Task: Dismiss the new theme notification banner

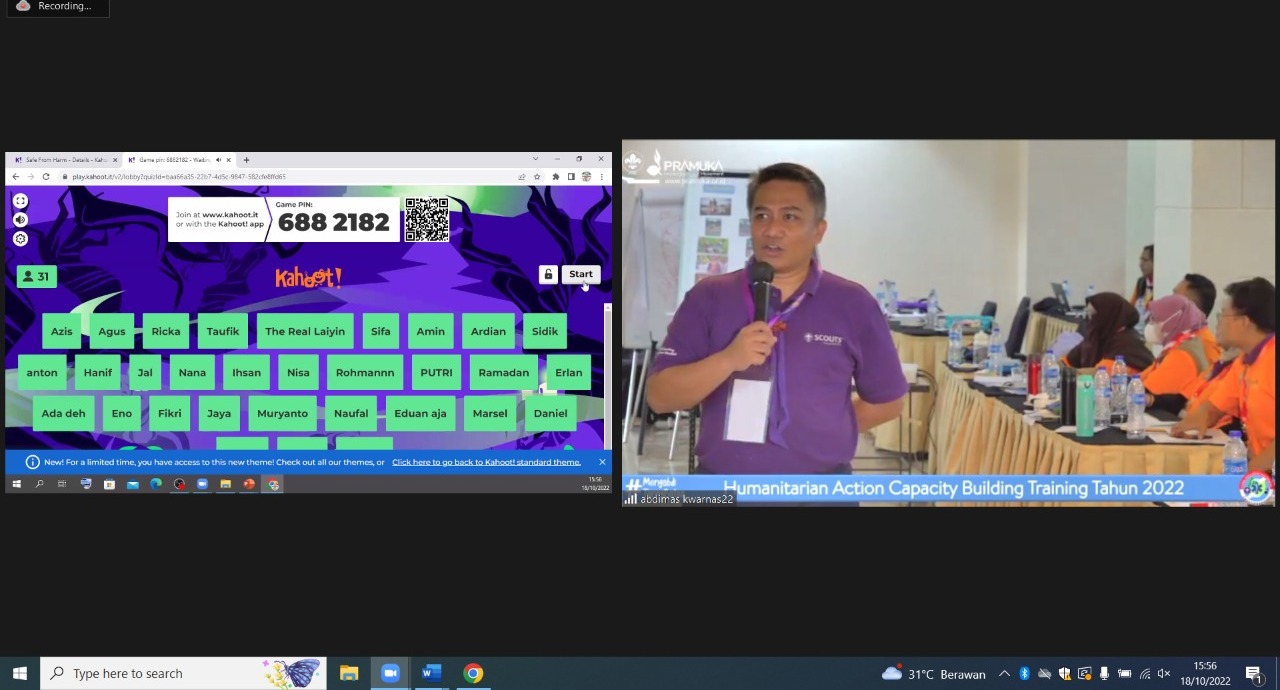Action: (x=602, y=462)
